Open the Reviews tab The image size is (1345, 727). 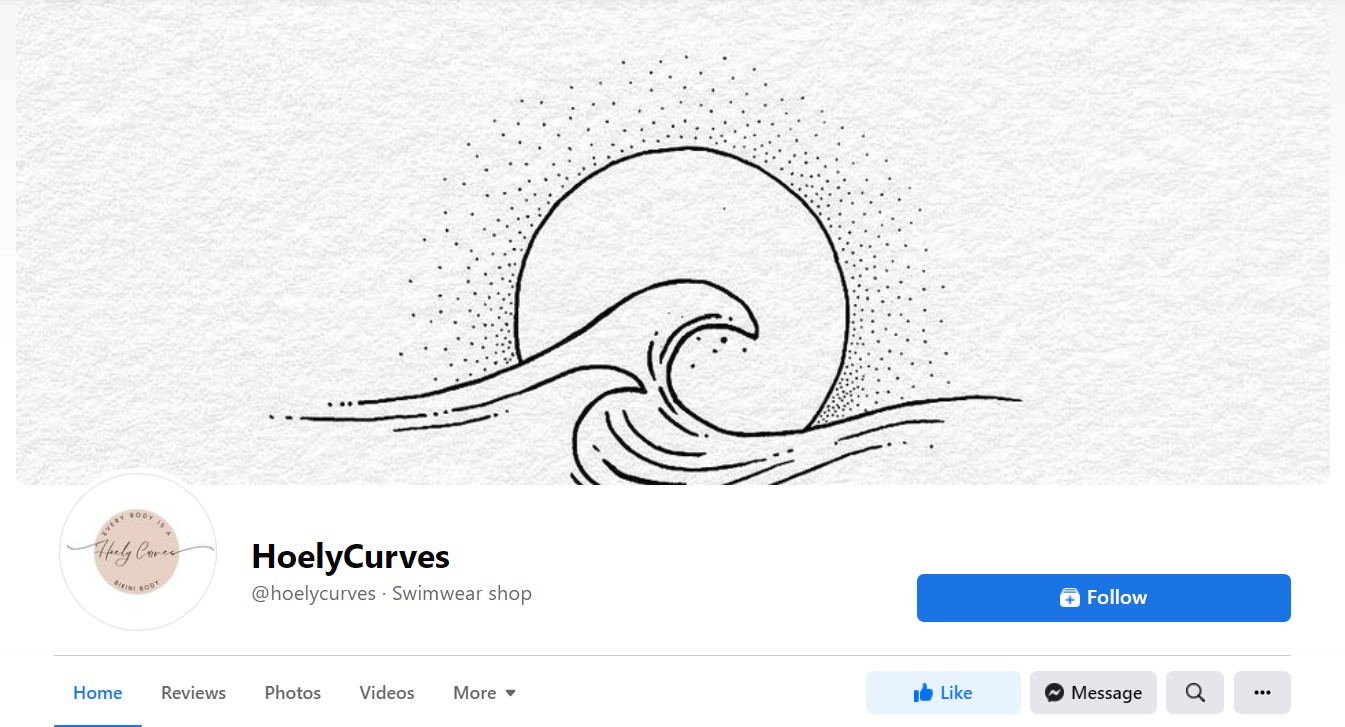(193, 693)
